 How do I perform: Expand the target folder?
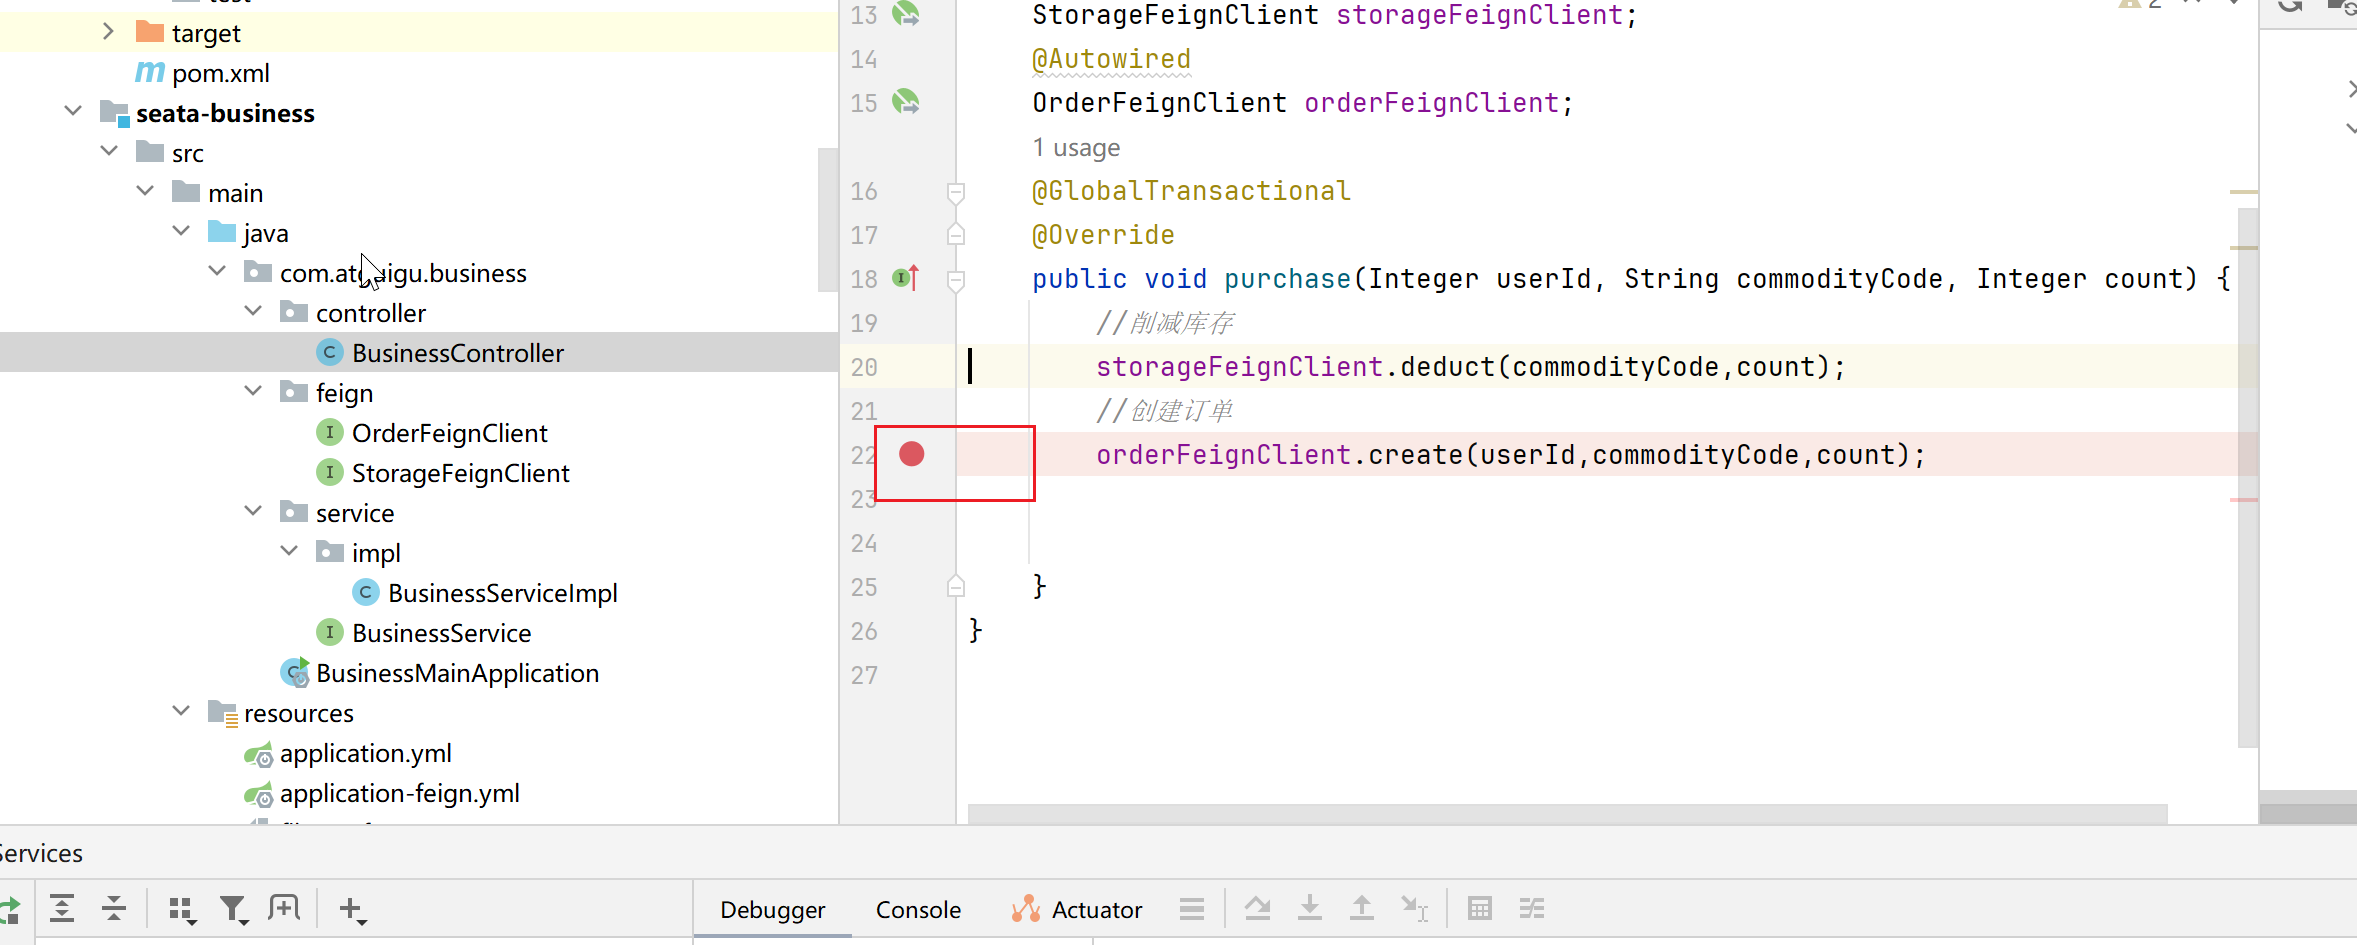click(108, 32)
